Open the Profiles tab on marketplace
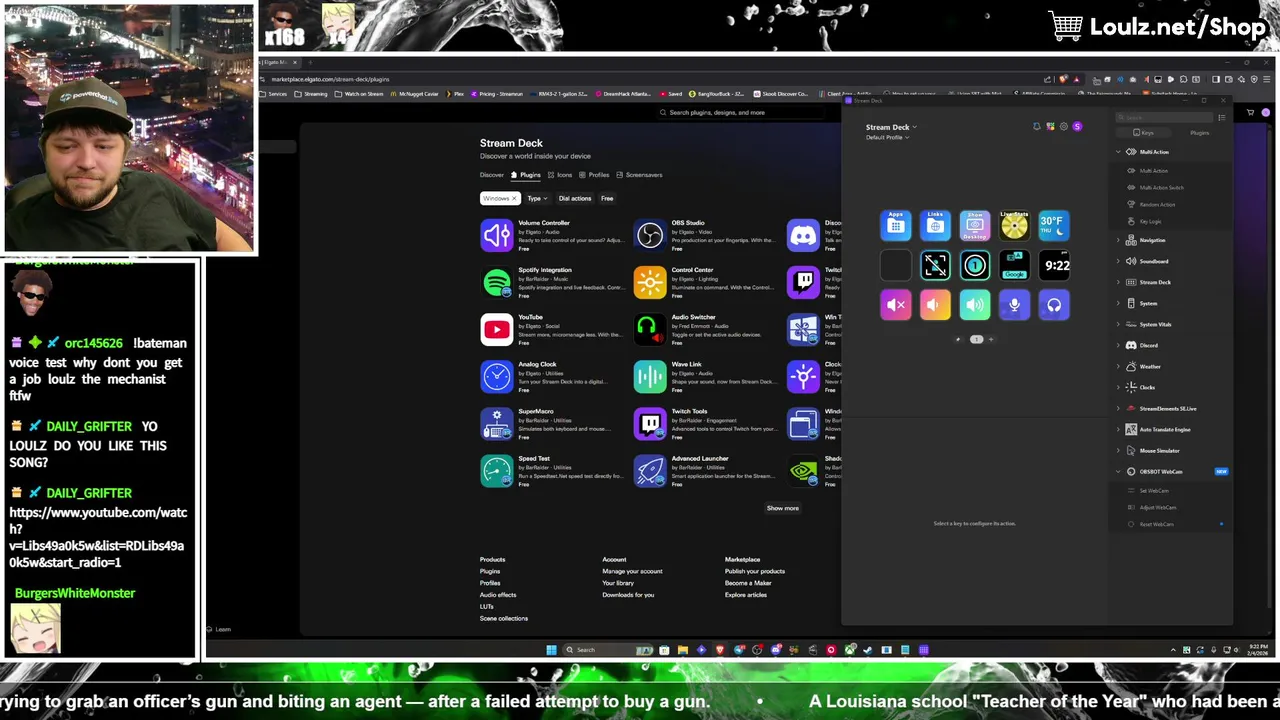The image size is (1280, 720). (594, 175)
